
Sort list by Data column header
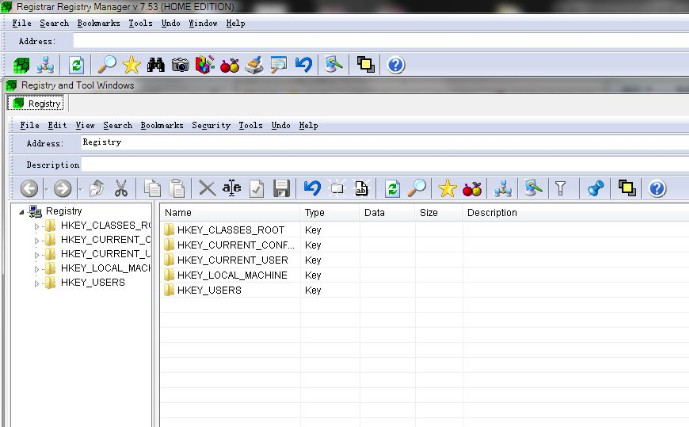387,213
